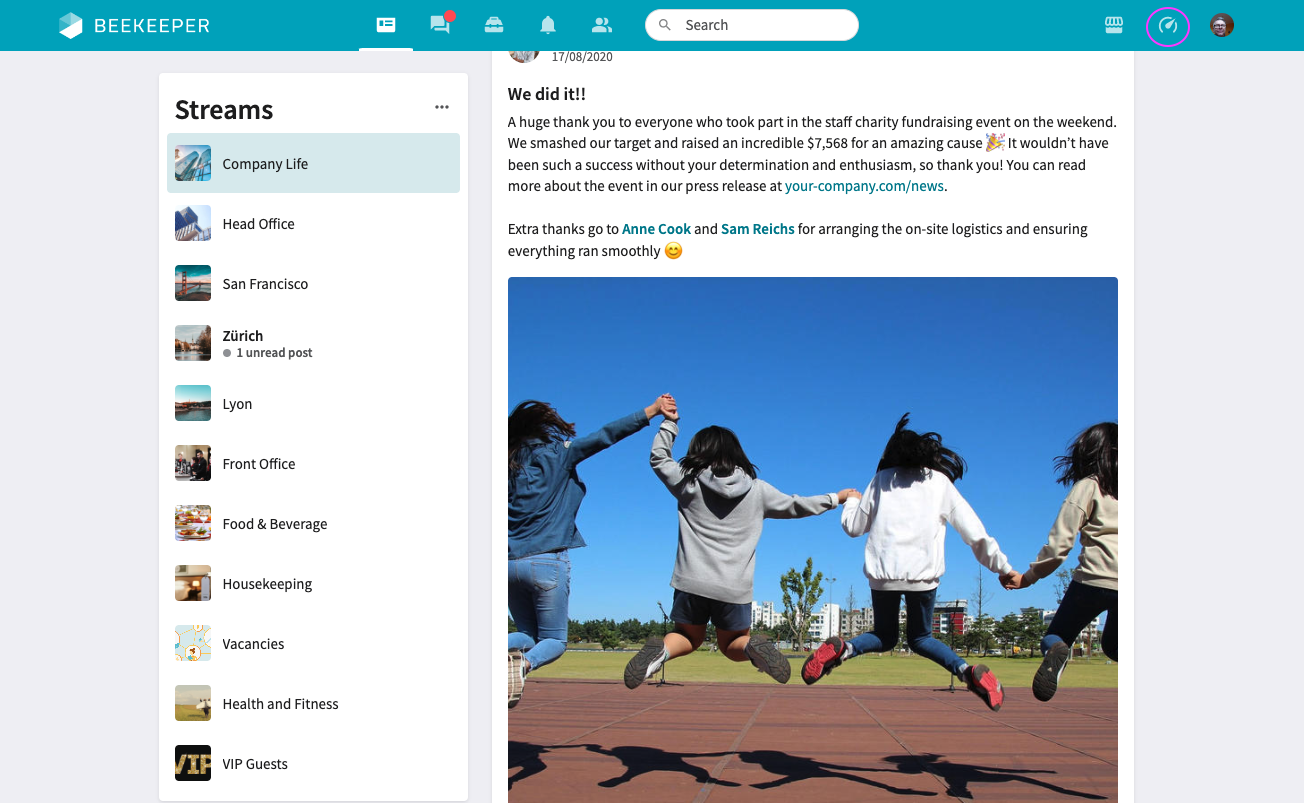Click the Sam Reichs mention link
This screenshot has height=803, width=1304.
757,229
